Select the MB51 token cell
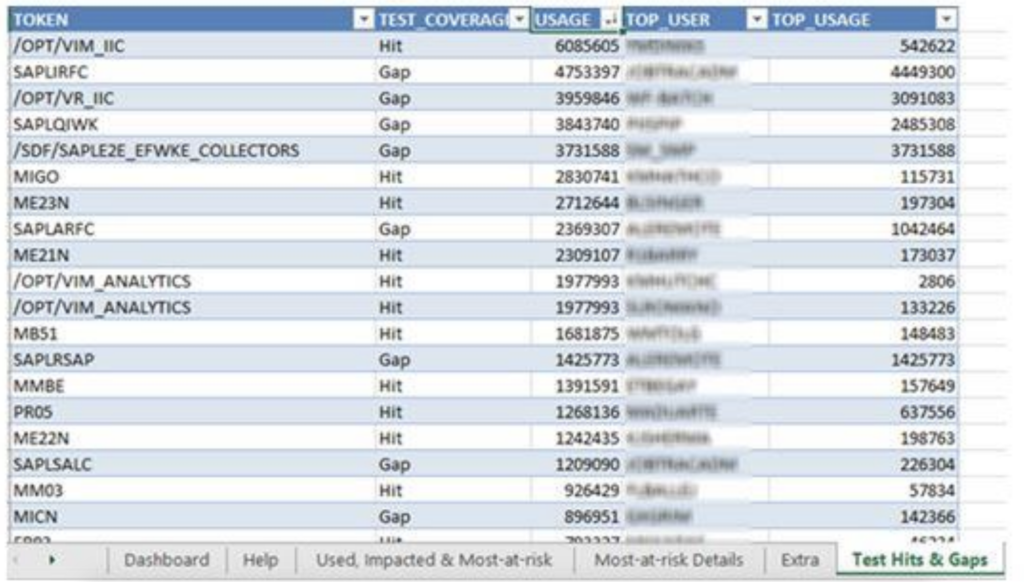1024x582 pixels. tap(192, 333)
